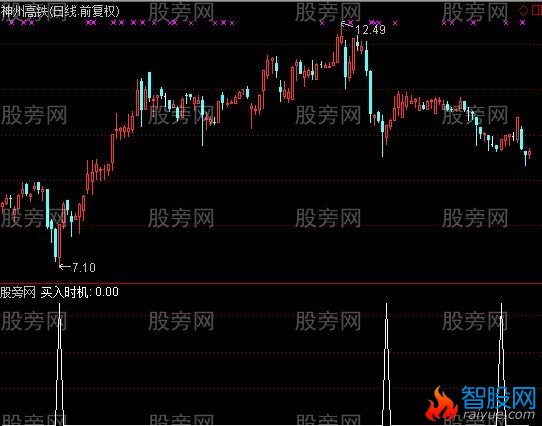The height and width of the screenshot is (426, 542).
Task: Click the chart title 神州高铁(日线.前复权)
Action: pyautogui.click(x=60, y=11)
